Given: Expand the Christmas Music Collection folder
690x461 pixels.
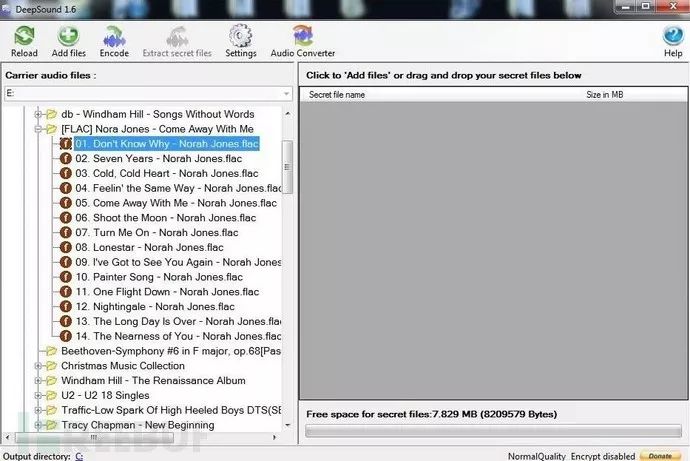Looking at the screenshot, I should point(38,366).
